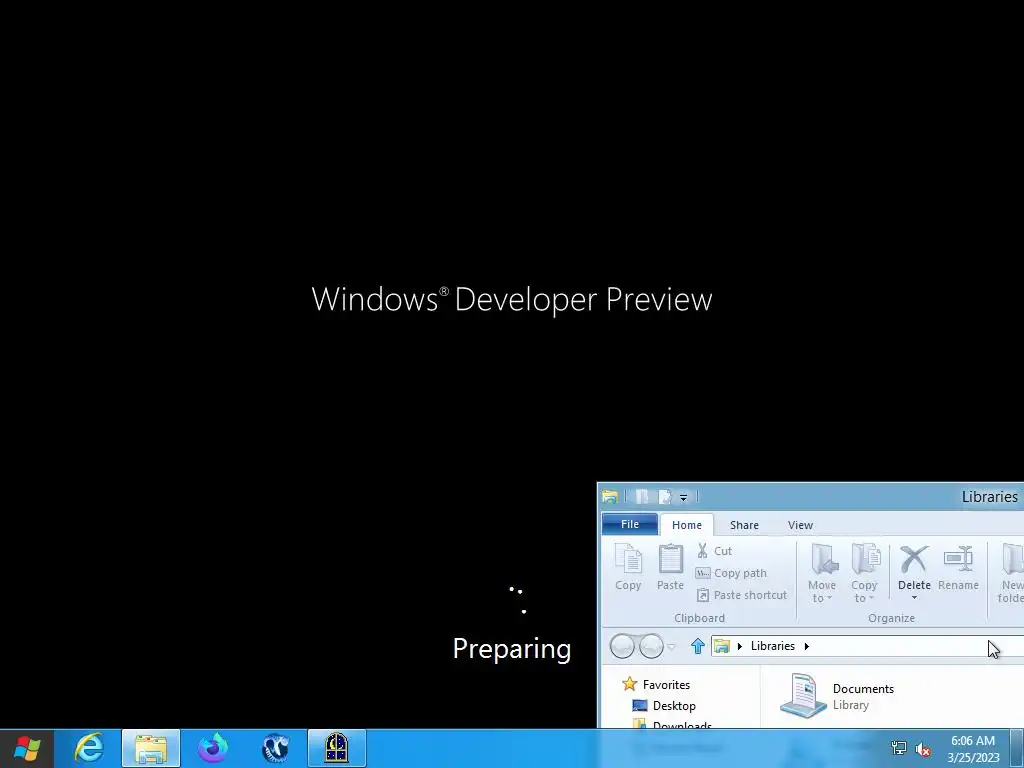Image resolution: width=1024 pixels, height=768 pixels.
Task: Click the Cut scissors command
Action: pyautogui.click(x=715, y=551)
